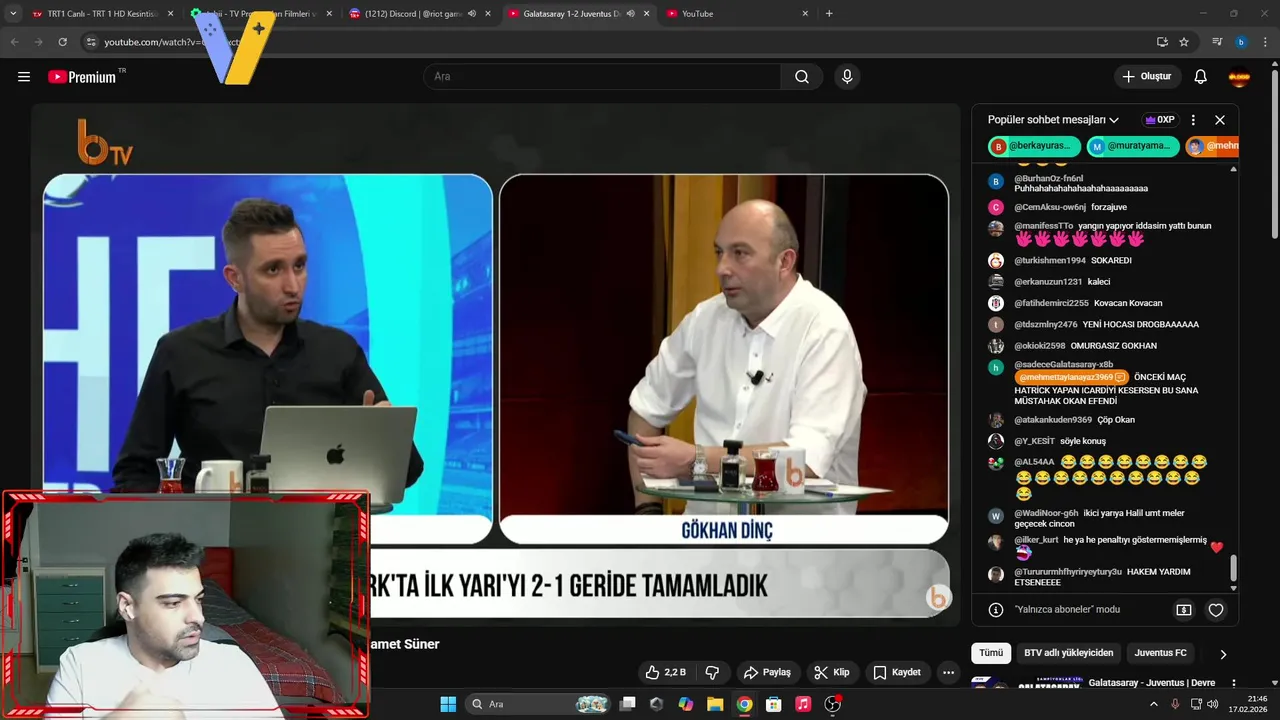Dislike the video
Image resolution: width=1280 pixels, height=720 pixels.
click(x=713, y=672)
